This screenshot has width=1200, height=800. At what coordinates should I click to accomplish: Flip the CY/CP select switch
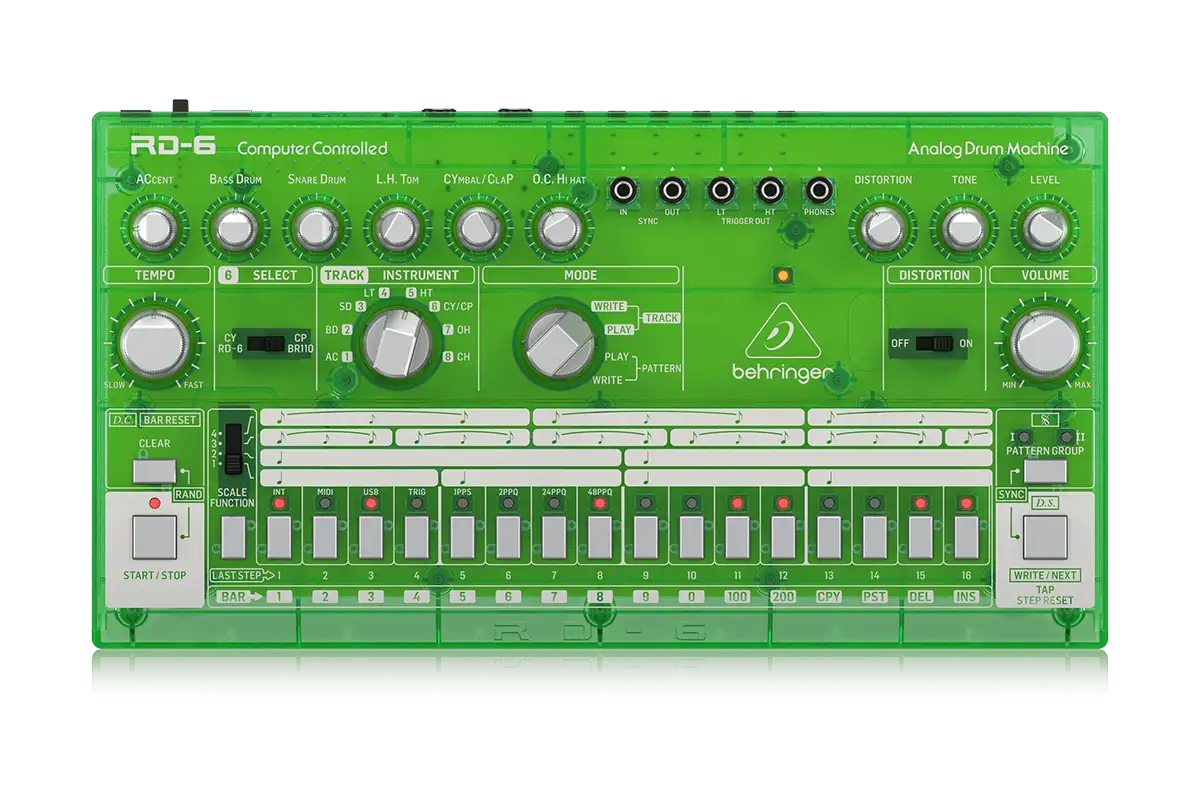[266, 344]
